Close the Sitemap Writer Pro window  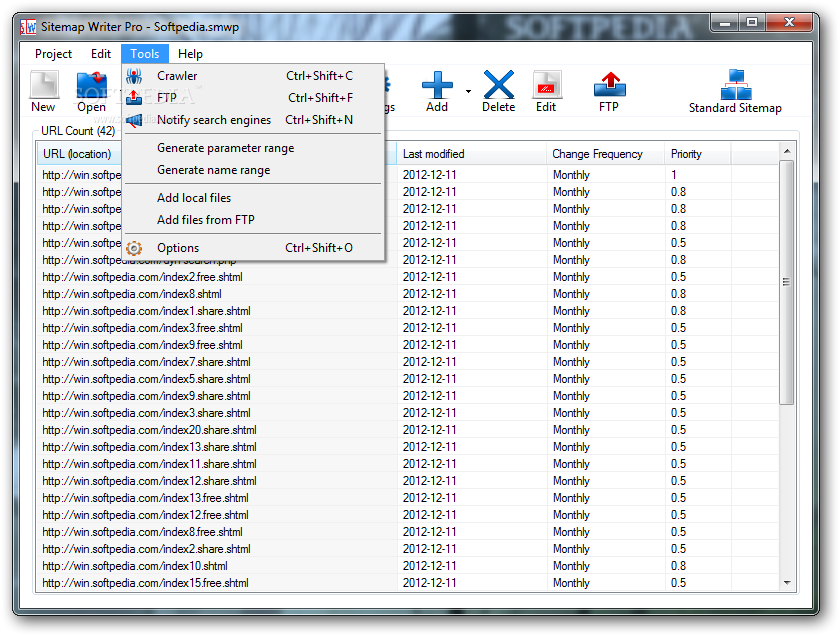coord(789,23)
